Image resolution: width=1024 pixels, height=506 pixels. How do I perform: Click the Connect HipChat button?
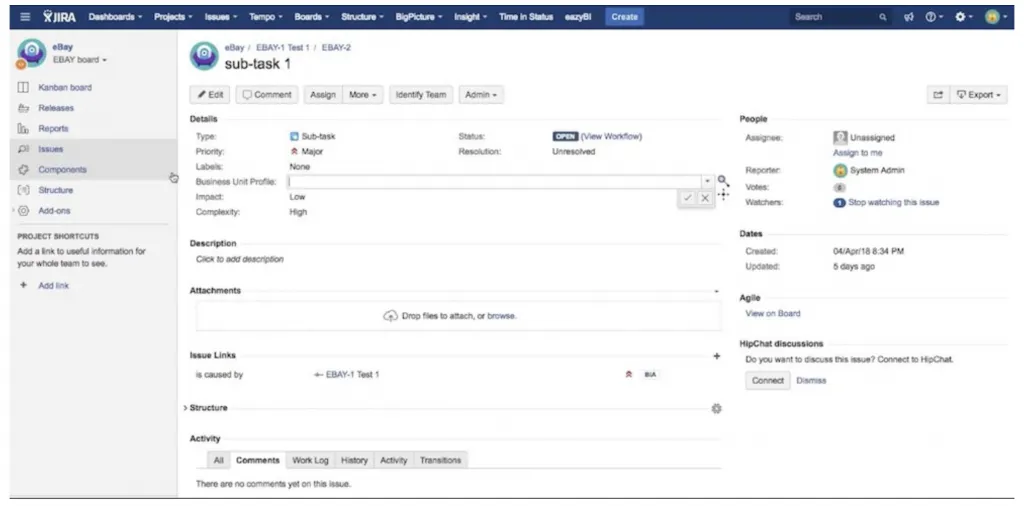coord(767,381)
